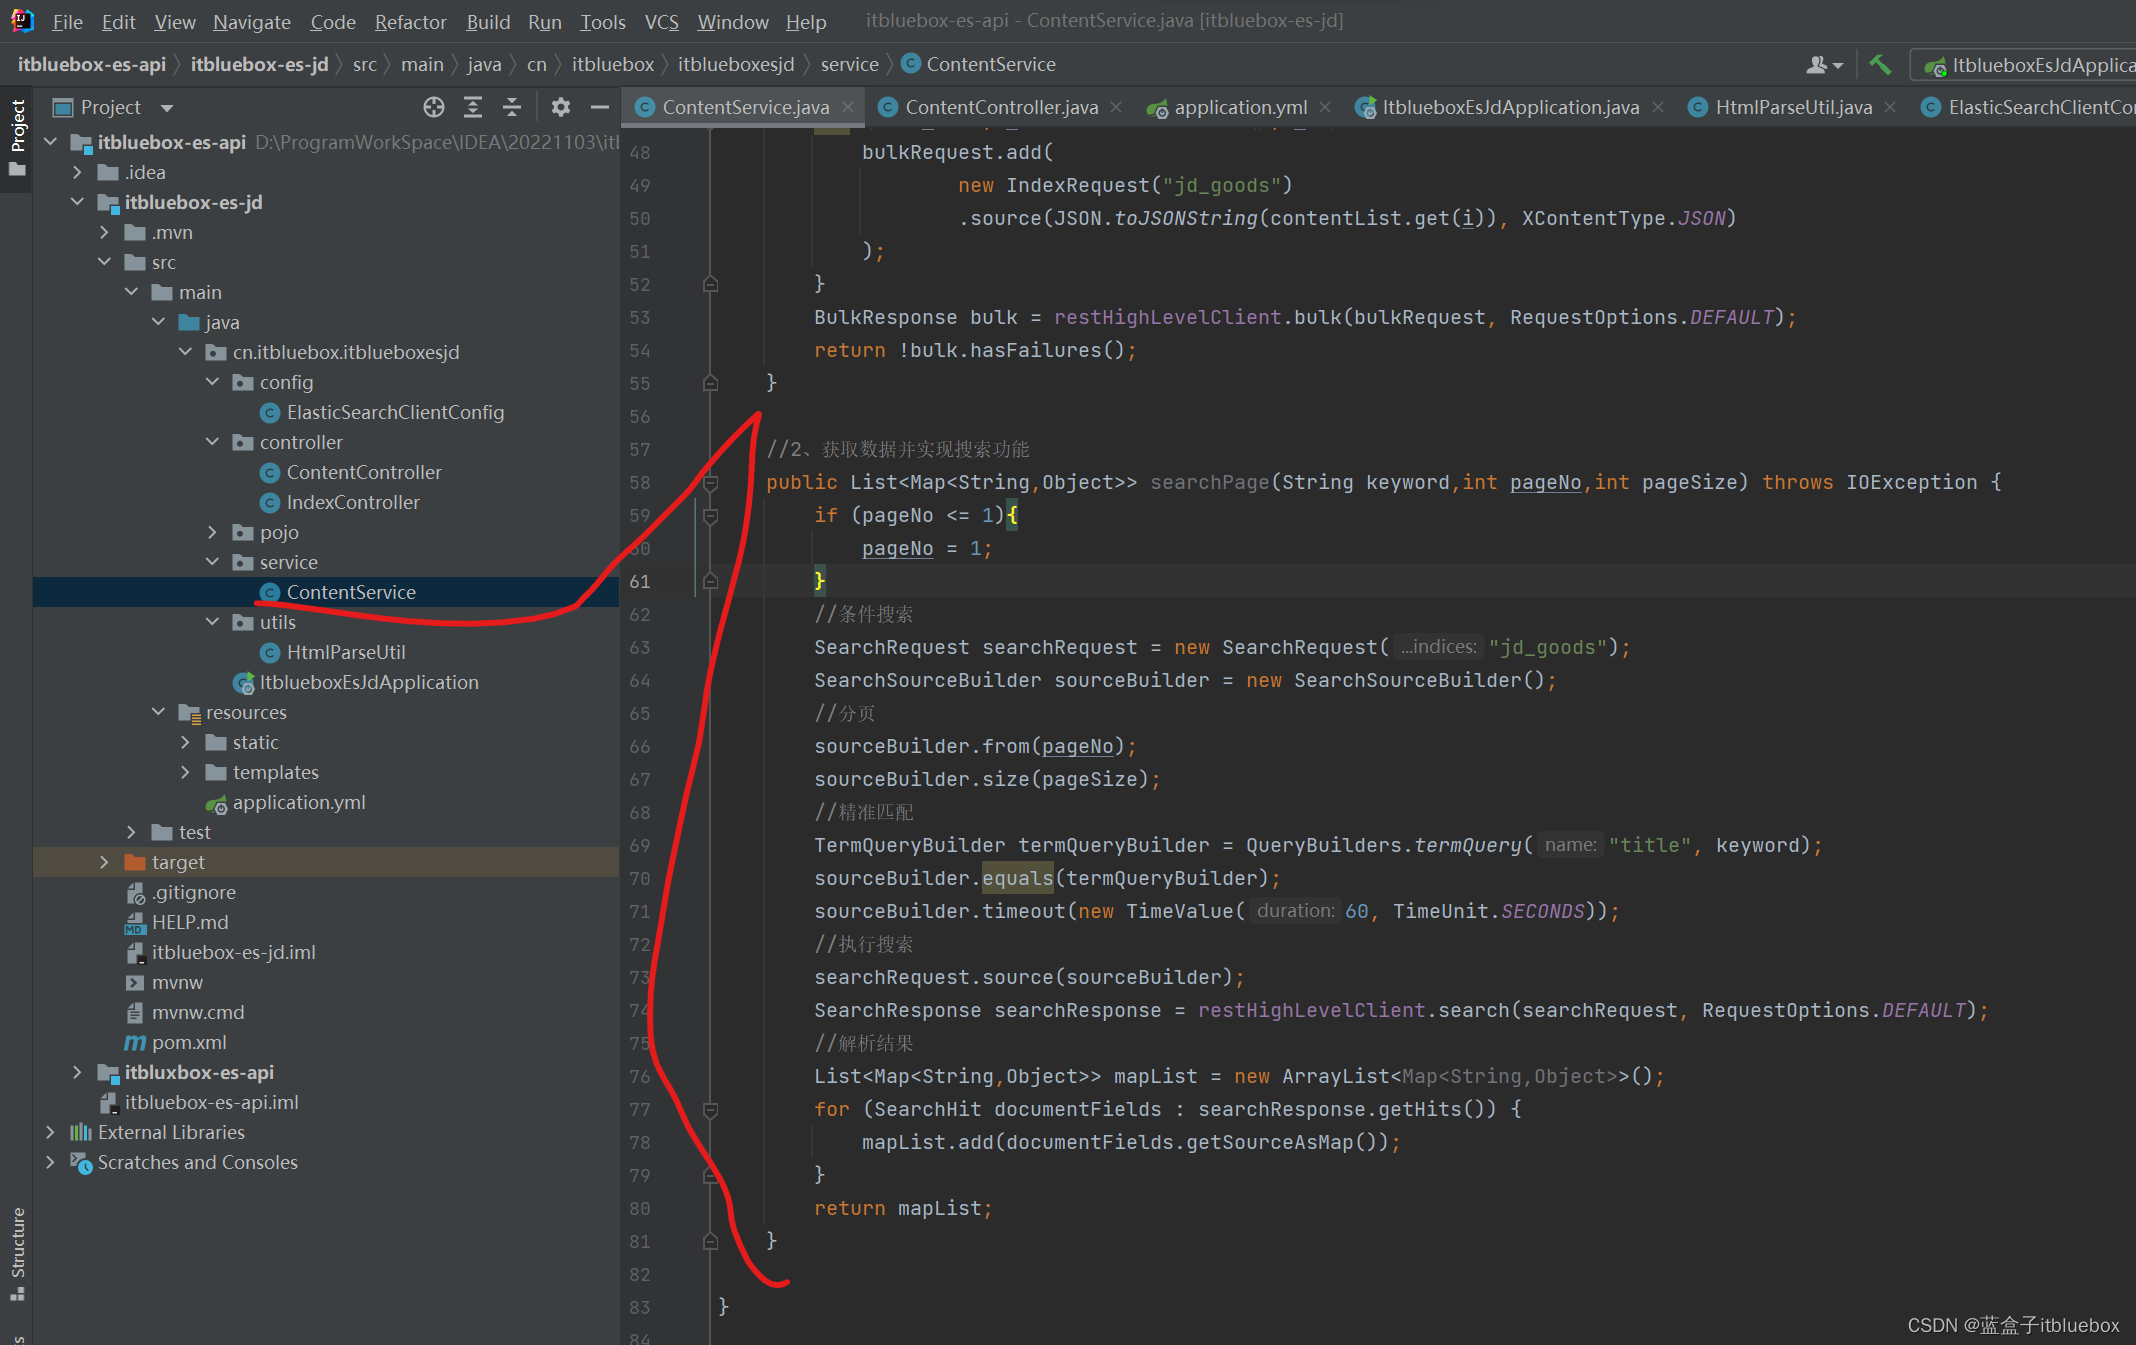Collapse the service package
Screen dimensions: 2136x1345
click(x=212, y=562)
